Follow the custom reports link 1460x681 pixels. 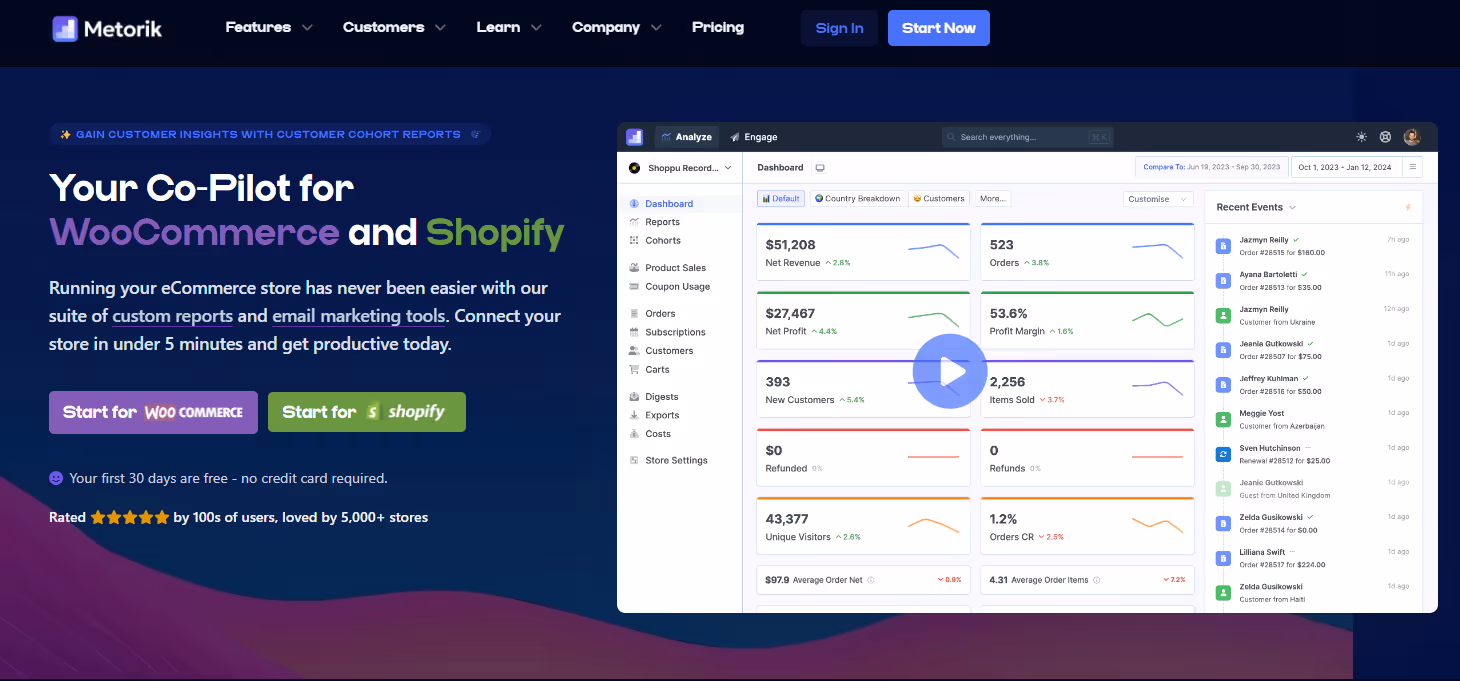[x=173, y=316]
